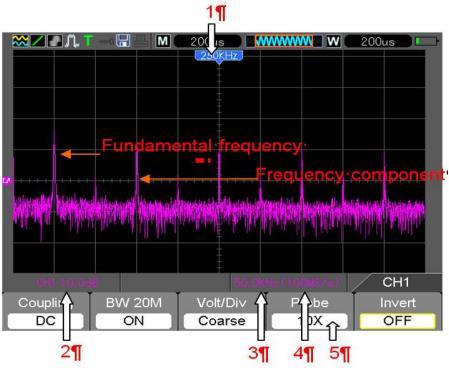Change Volt/Div Coarse setting
Screen dimensions: 449x374
pyautogui.click(x=221, y=321)
